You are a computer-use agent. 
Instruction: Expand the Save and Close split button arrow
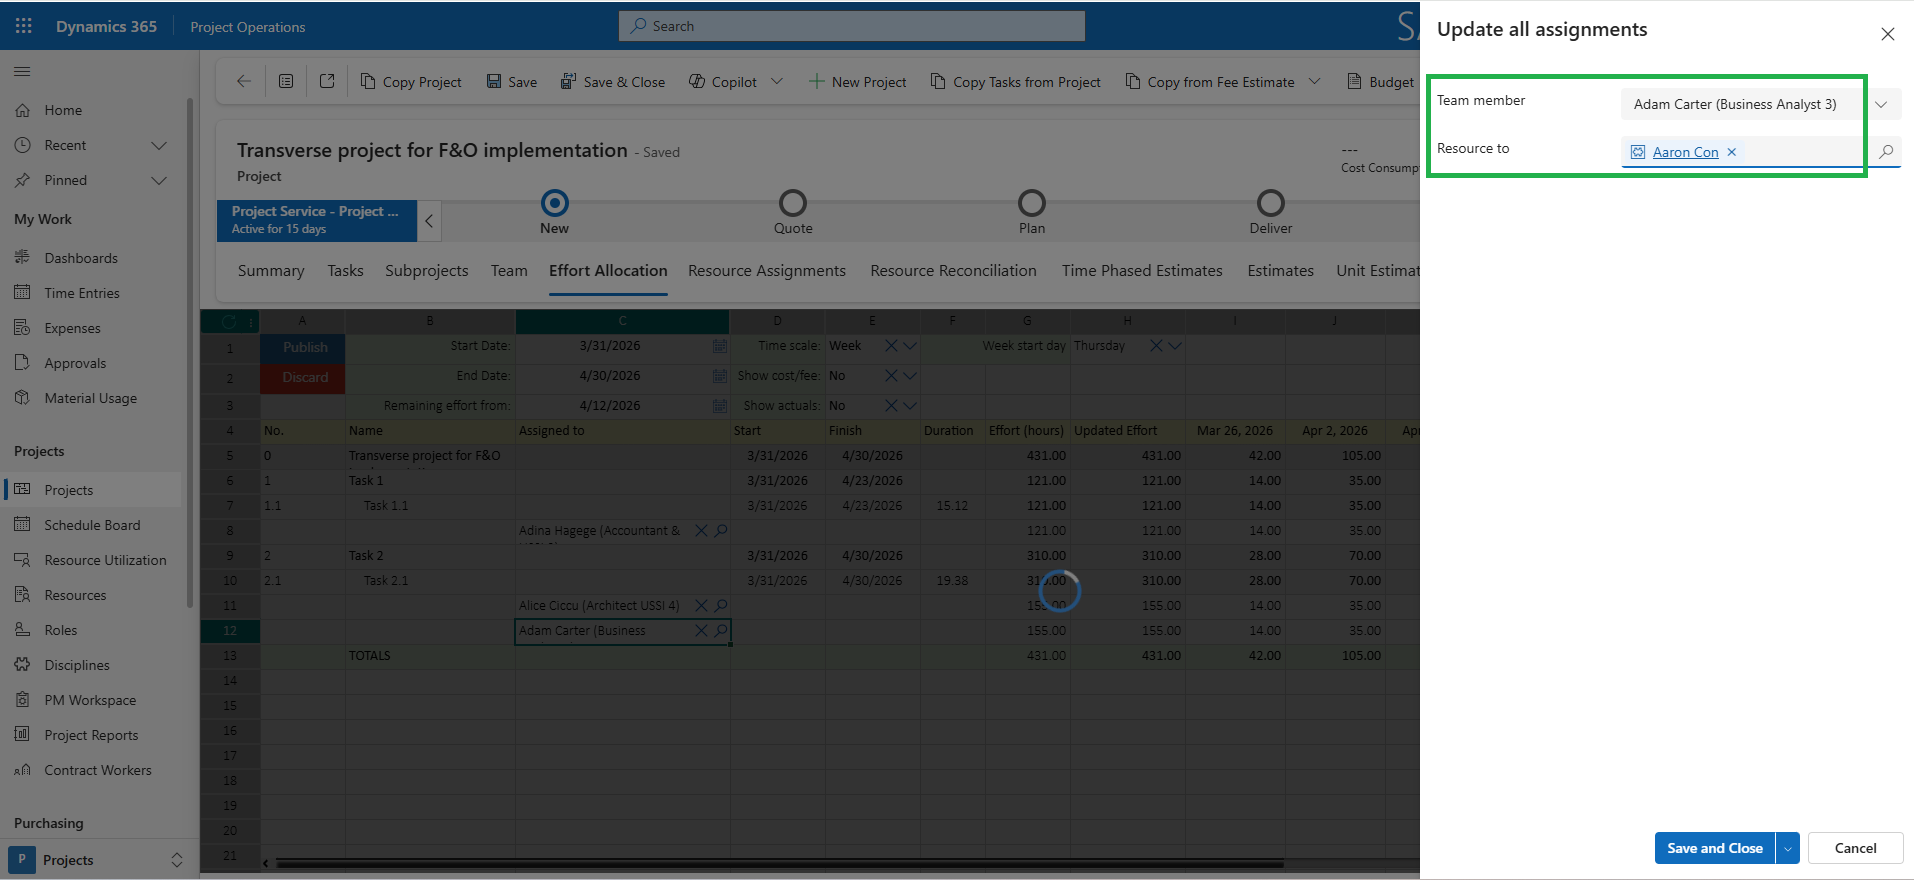click(x=1788, y=848)
